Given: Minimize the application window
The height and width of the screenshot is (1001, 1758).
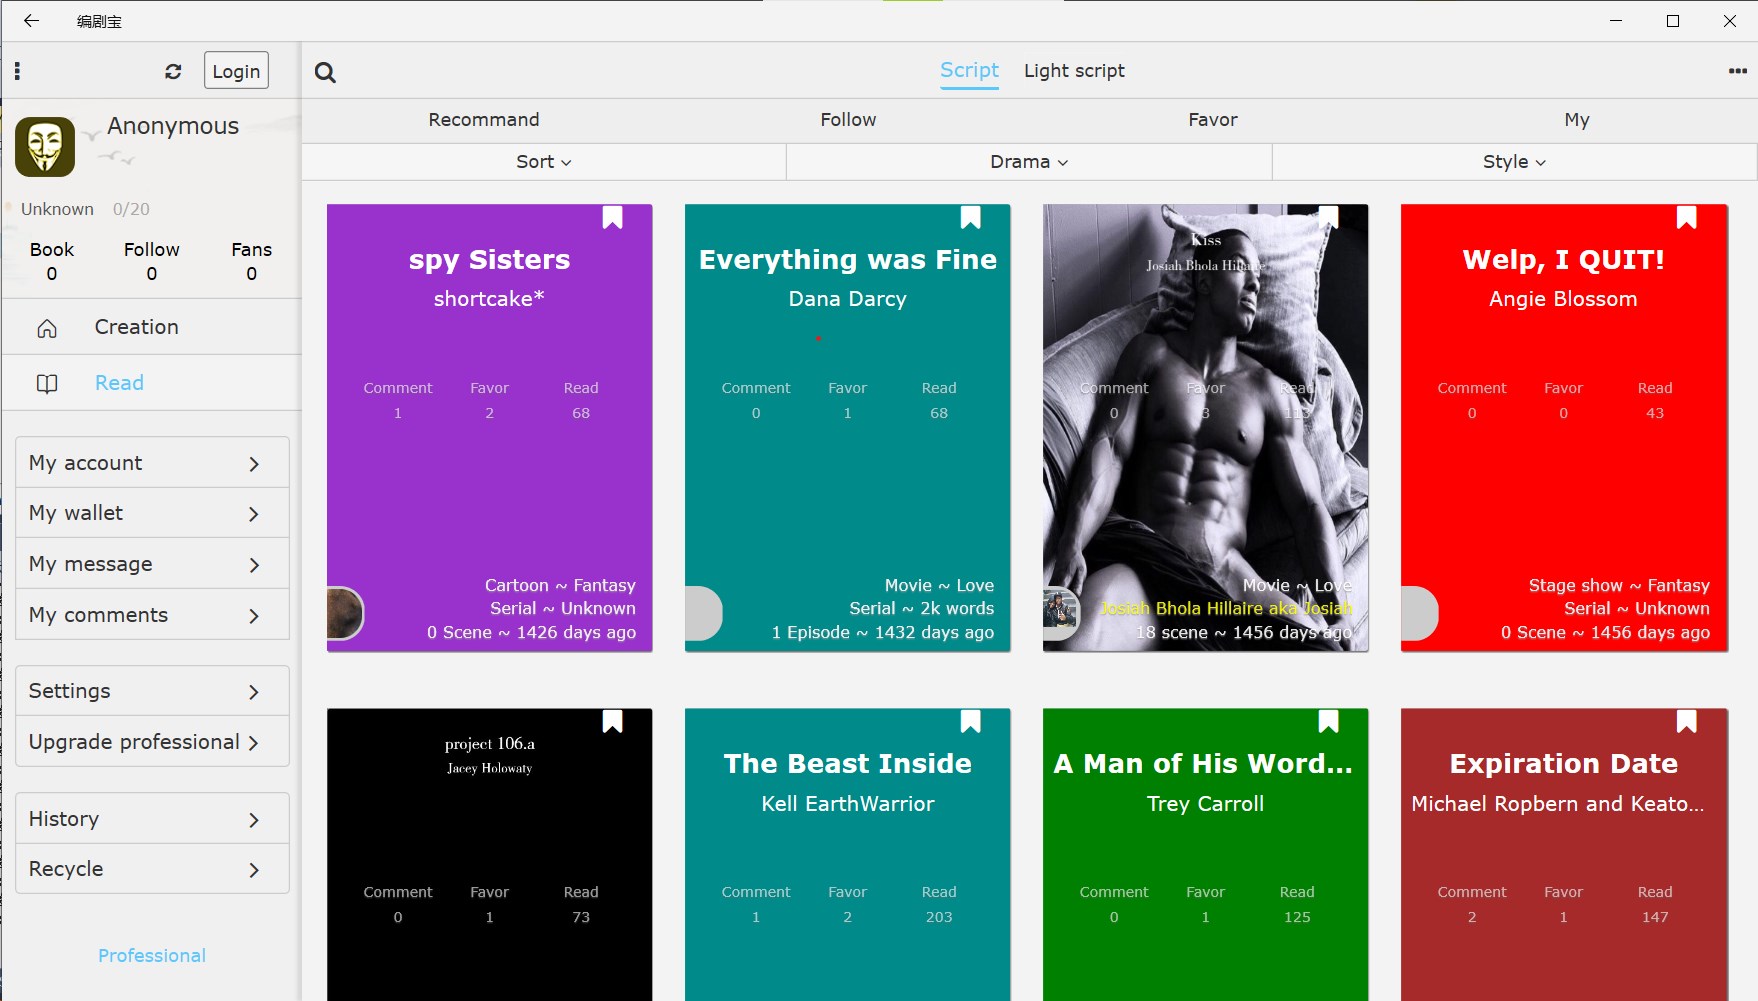Looking at the screenshot, I should tap(1616, 20).
